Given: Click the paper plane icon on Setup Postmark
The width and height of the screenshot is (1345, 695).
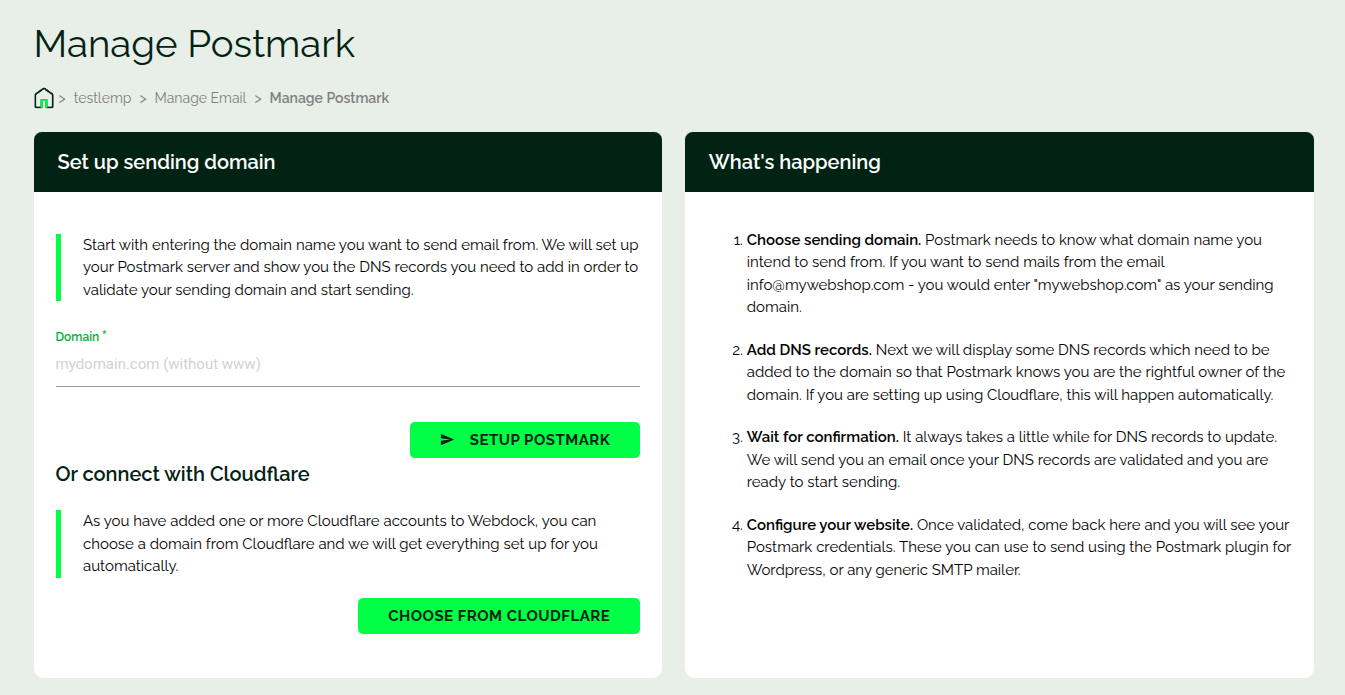Looking at the screenshot, I should 447,440.
